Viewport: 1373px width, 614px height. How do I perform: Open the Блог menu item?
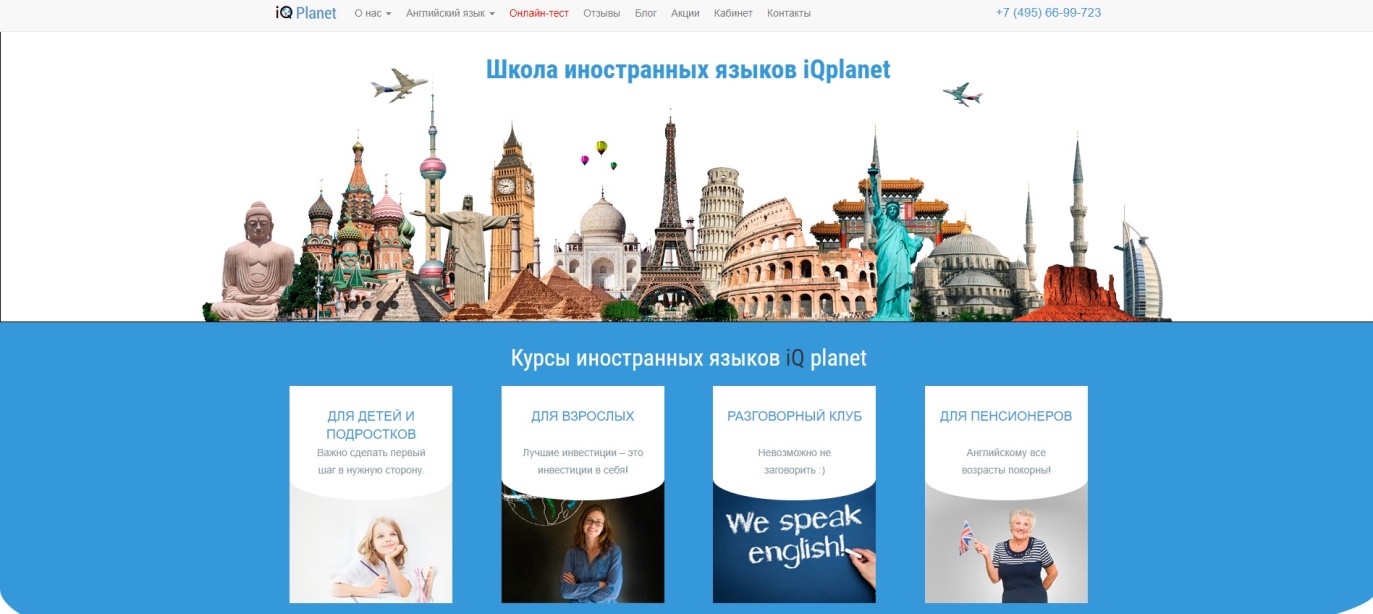tap(646, 13)
